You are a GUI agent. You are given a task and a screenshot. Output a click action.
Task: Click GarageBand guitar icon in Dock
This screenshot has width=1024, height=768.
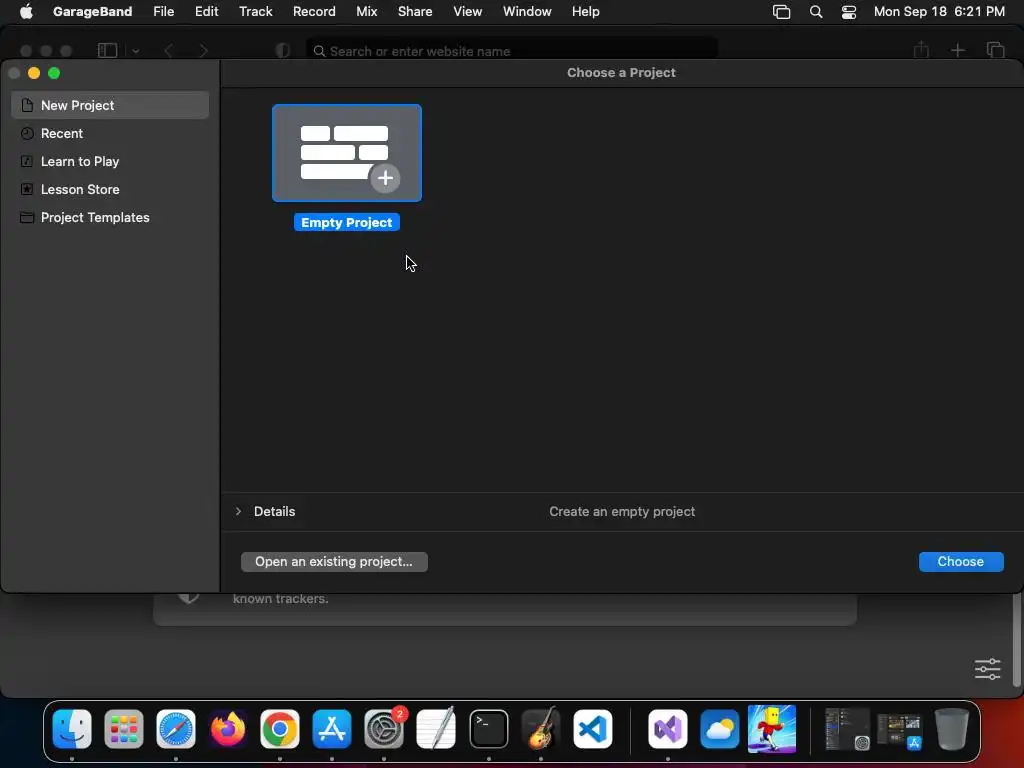[541, 729]
